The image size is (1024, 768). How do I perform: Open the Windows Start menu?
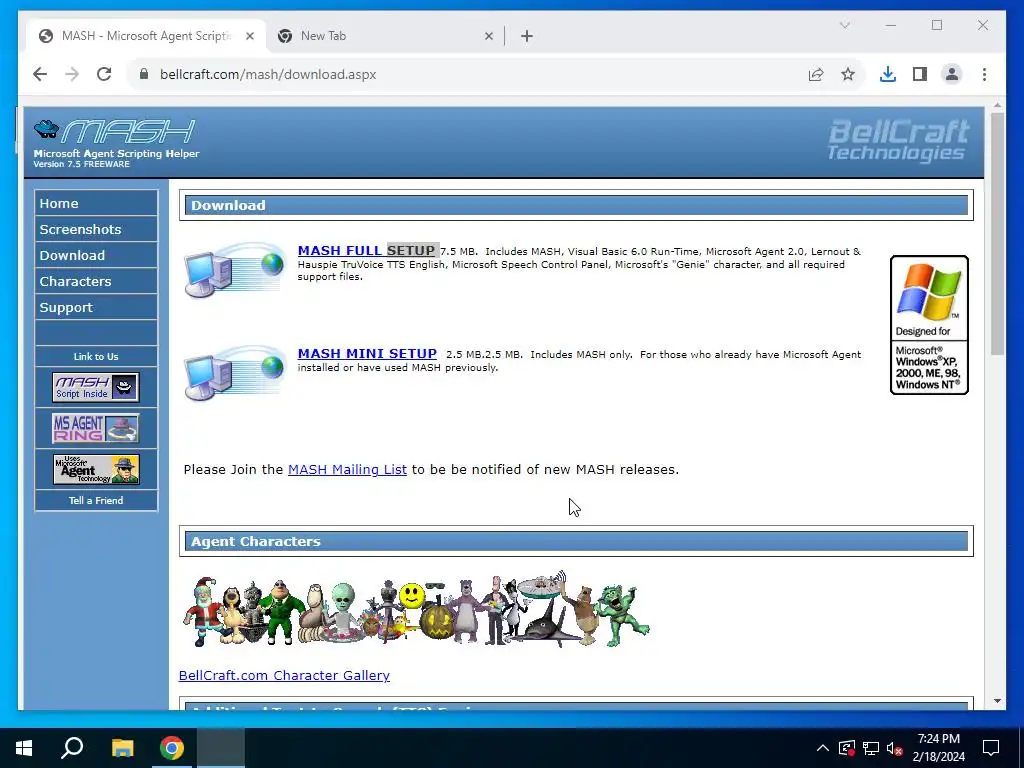[24, 748]
